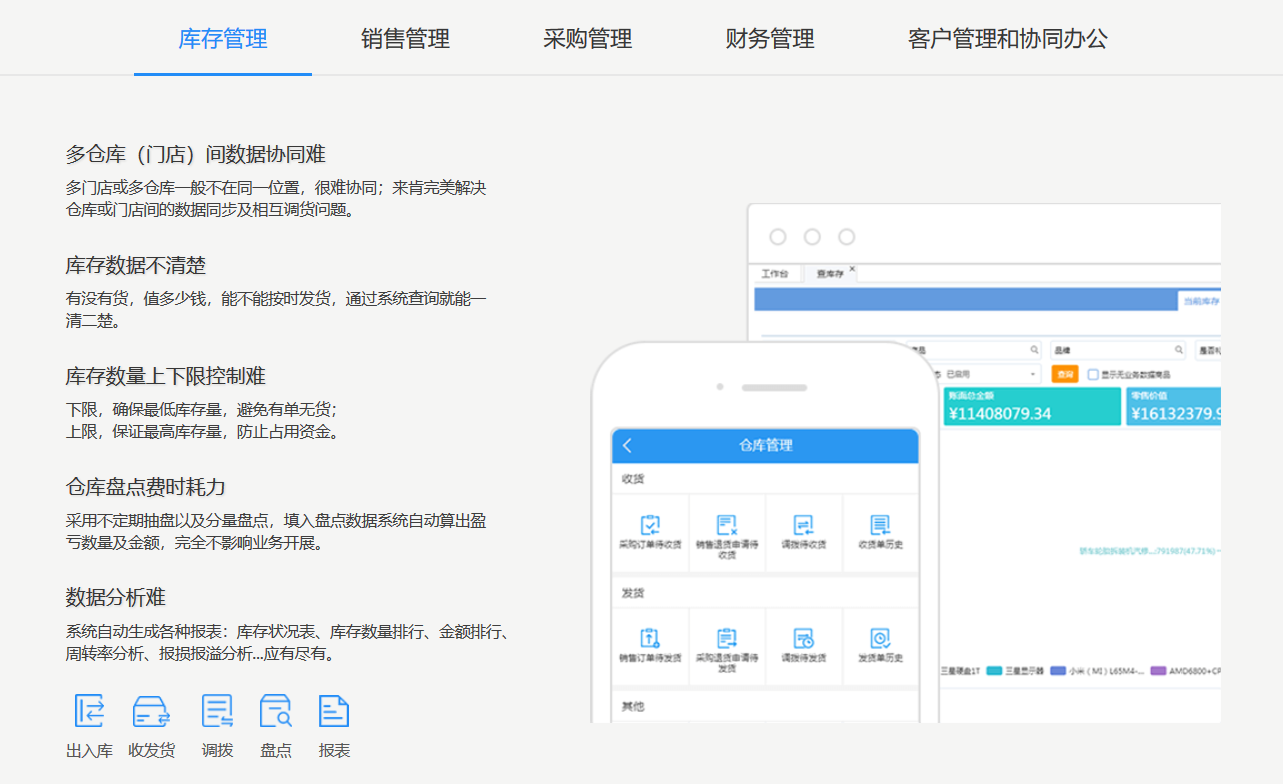The width and height of the screenshot is (1283, 784).
Task: Switch to the 销售管理 tab
Action: [x=404, y=38]
